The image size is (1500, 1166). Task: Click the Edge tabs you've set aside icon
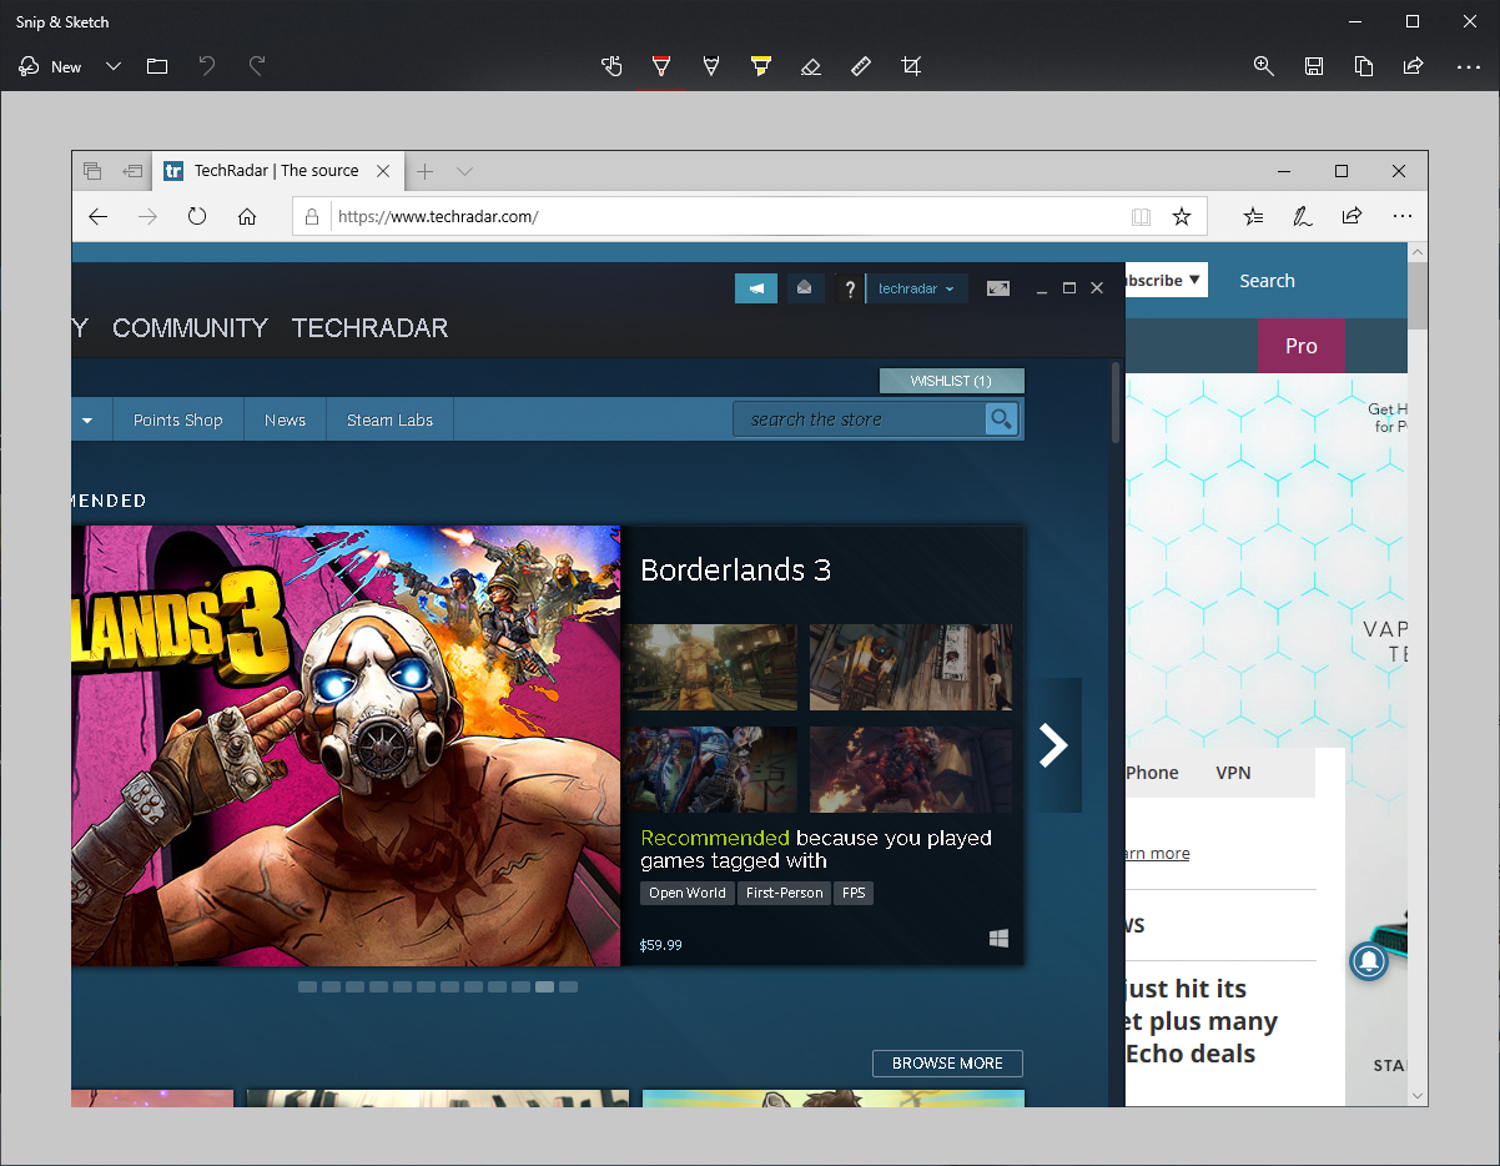click(x=93, y=171)
